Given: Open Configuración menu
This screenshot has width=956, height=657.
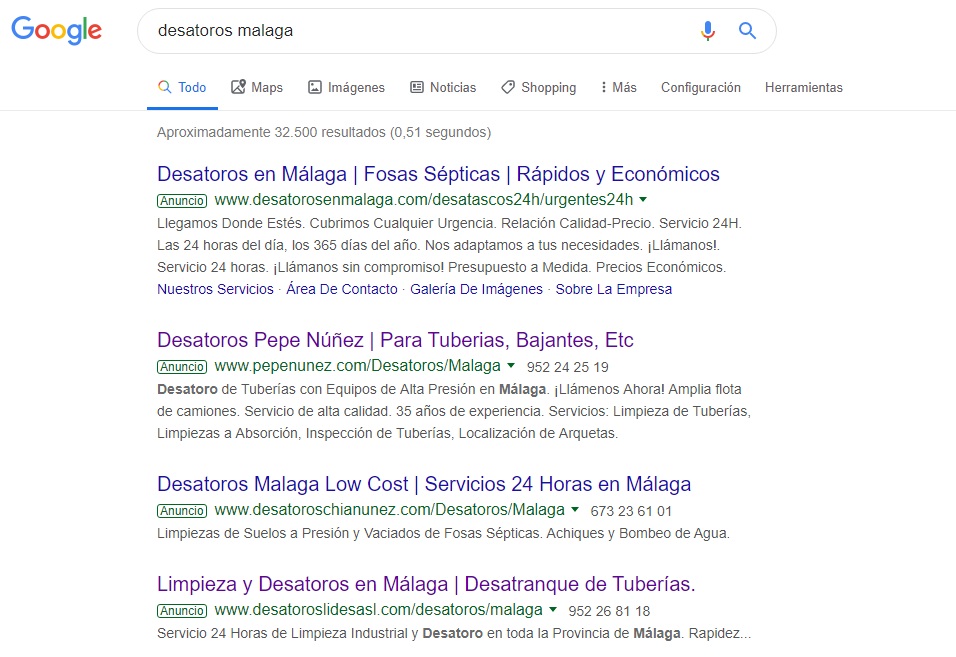Looking at the screenshot, I should point(701,87).
